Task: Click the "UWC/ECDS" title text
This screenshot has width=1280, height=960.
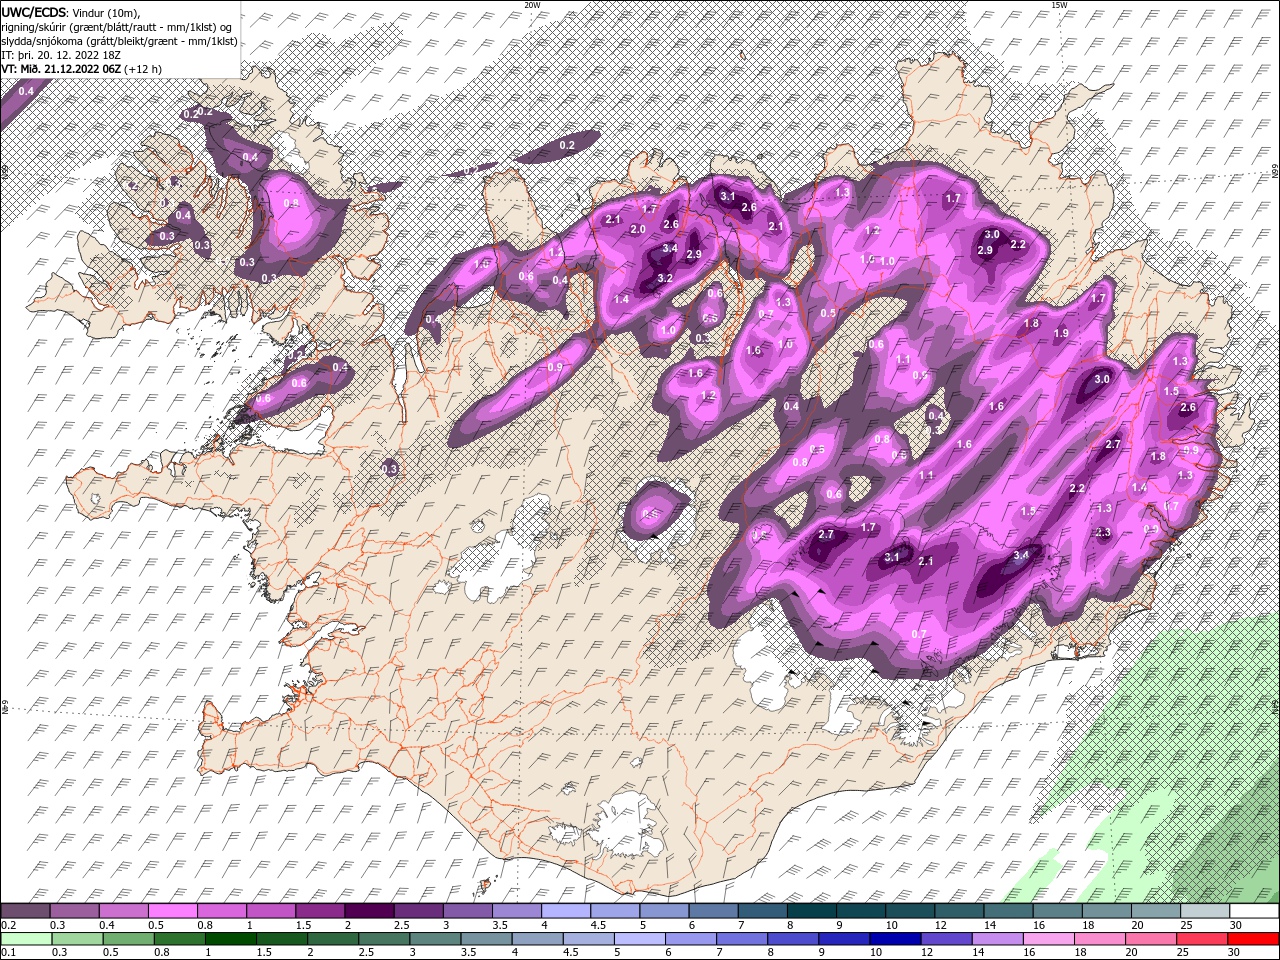Action: (34, 11)
